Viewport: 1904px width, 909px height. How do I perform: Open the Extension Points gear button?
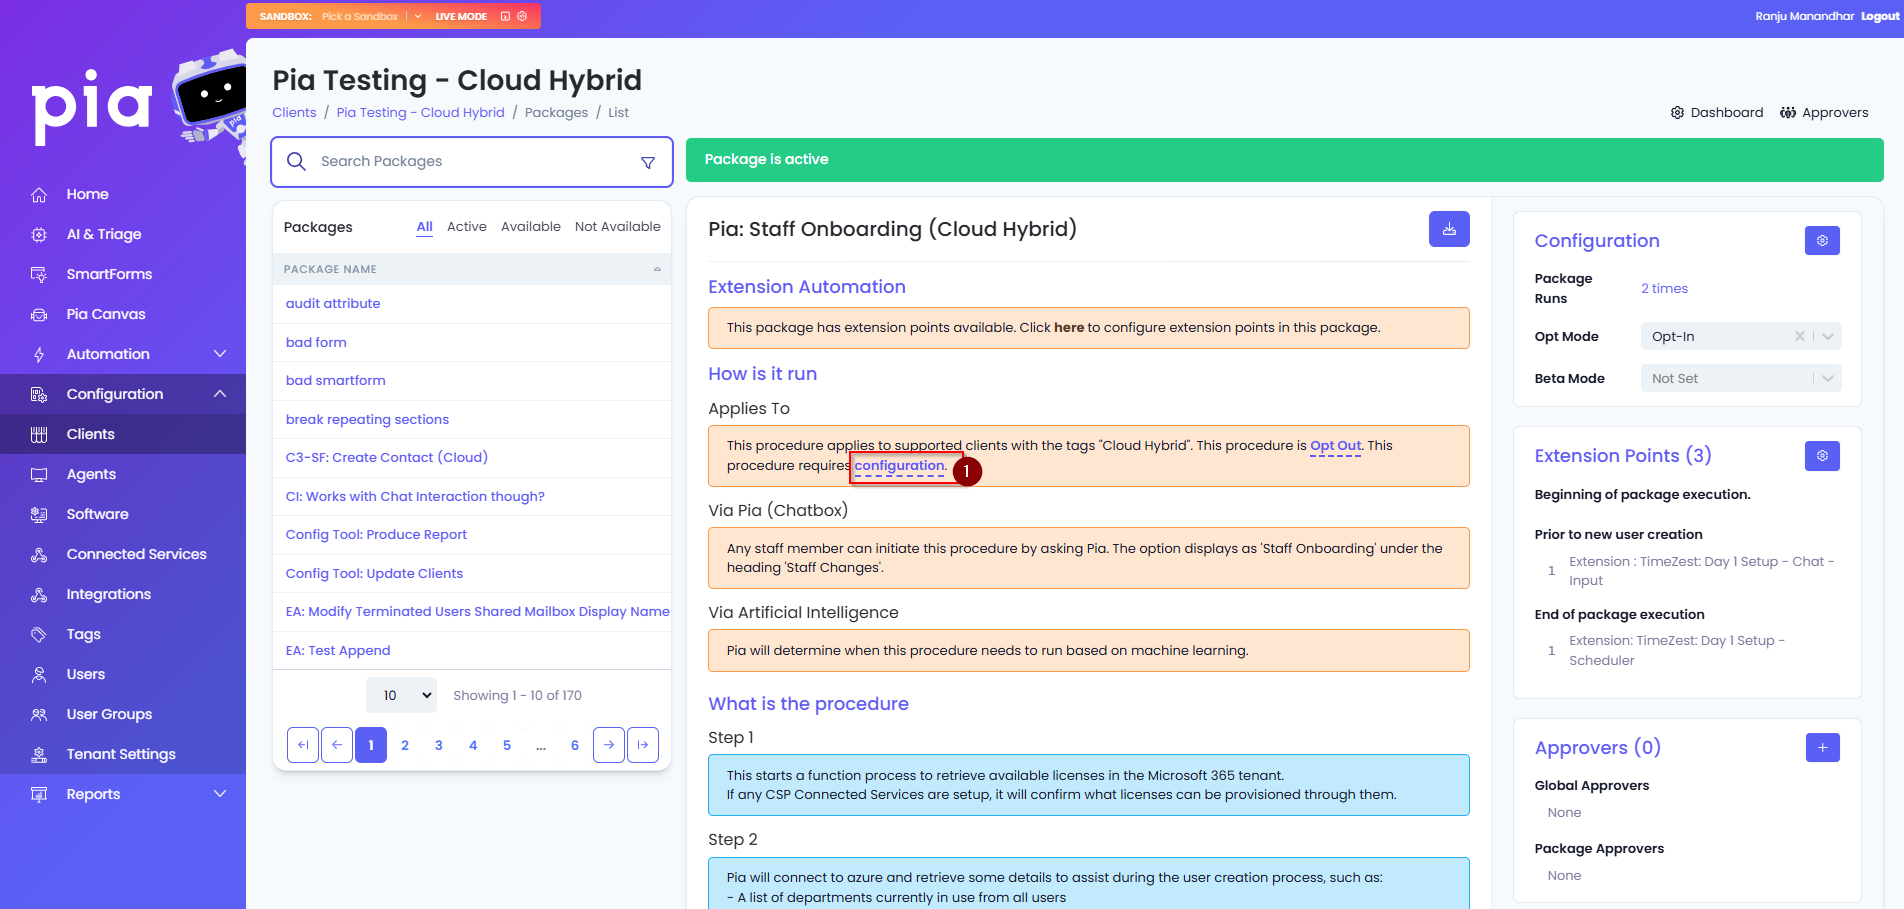[x=1822, y=456]
